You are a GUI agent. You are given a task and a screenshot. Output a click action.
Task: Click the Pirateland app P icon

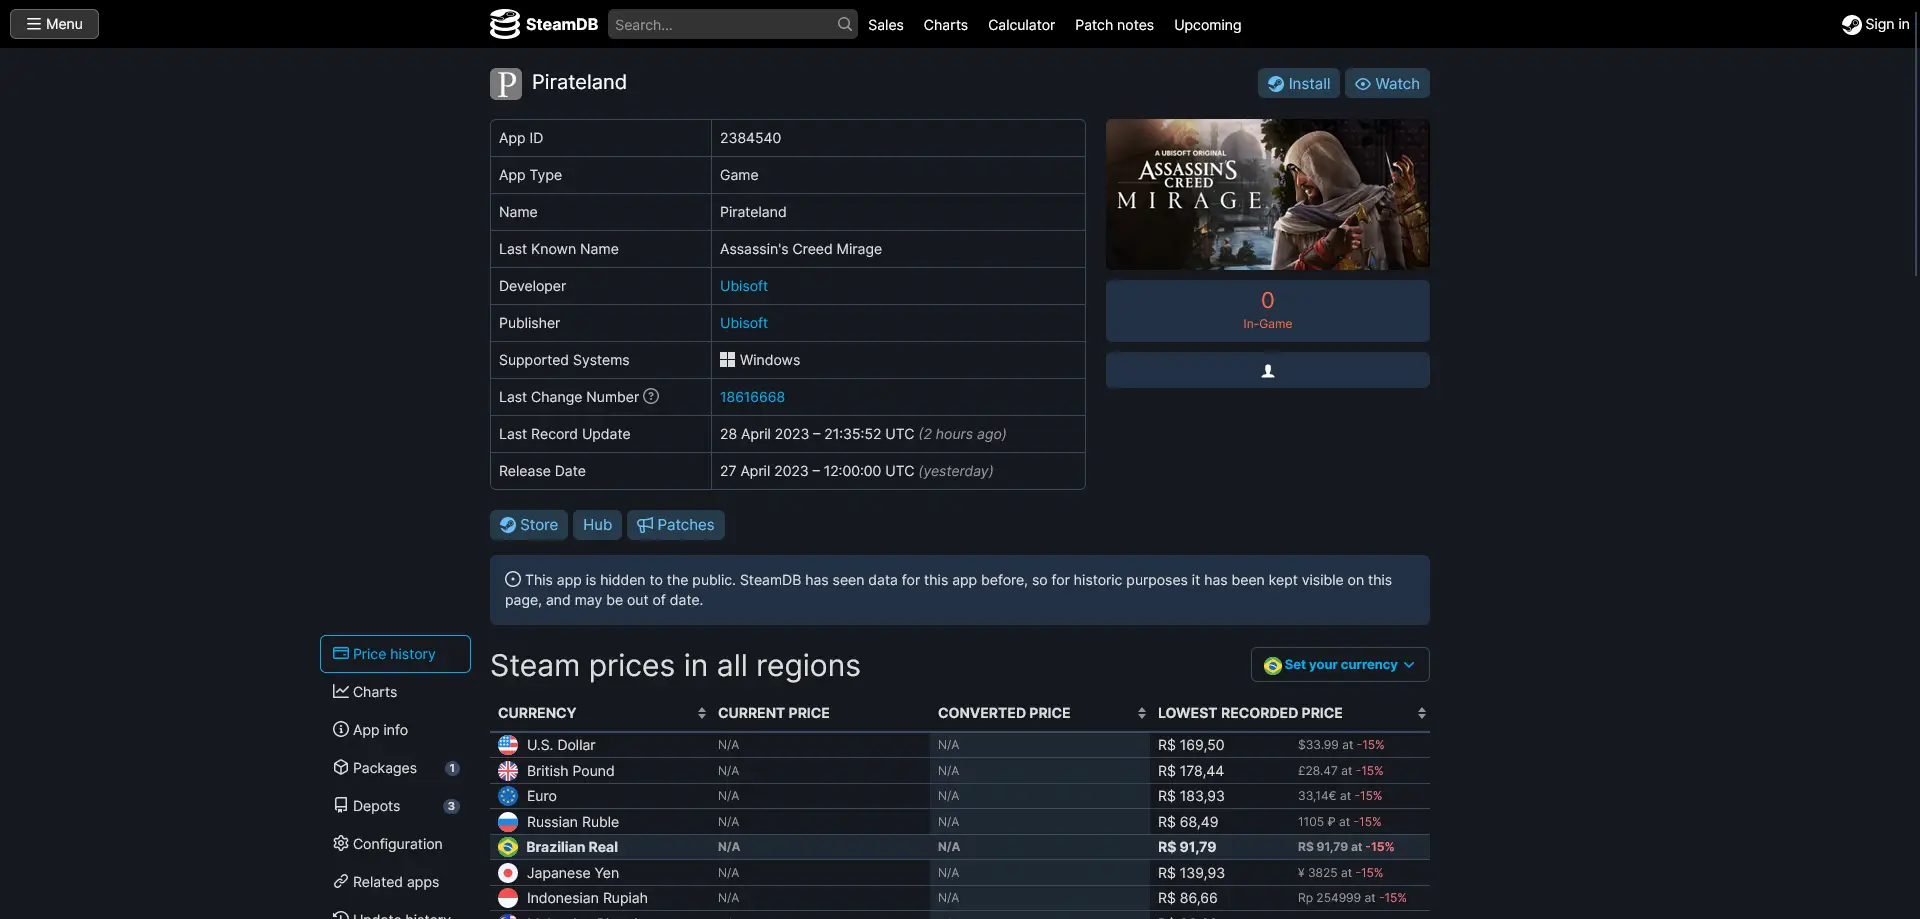coord(506,84)
